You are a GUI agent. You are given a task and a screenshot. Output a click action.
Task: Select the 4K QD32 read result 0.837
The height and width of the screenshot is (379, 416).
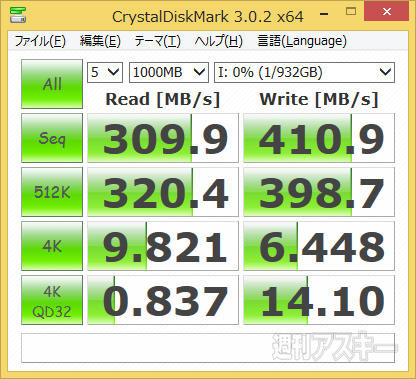163,300
